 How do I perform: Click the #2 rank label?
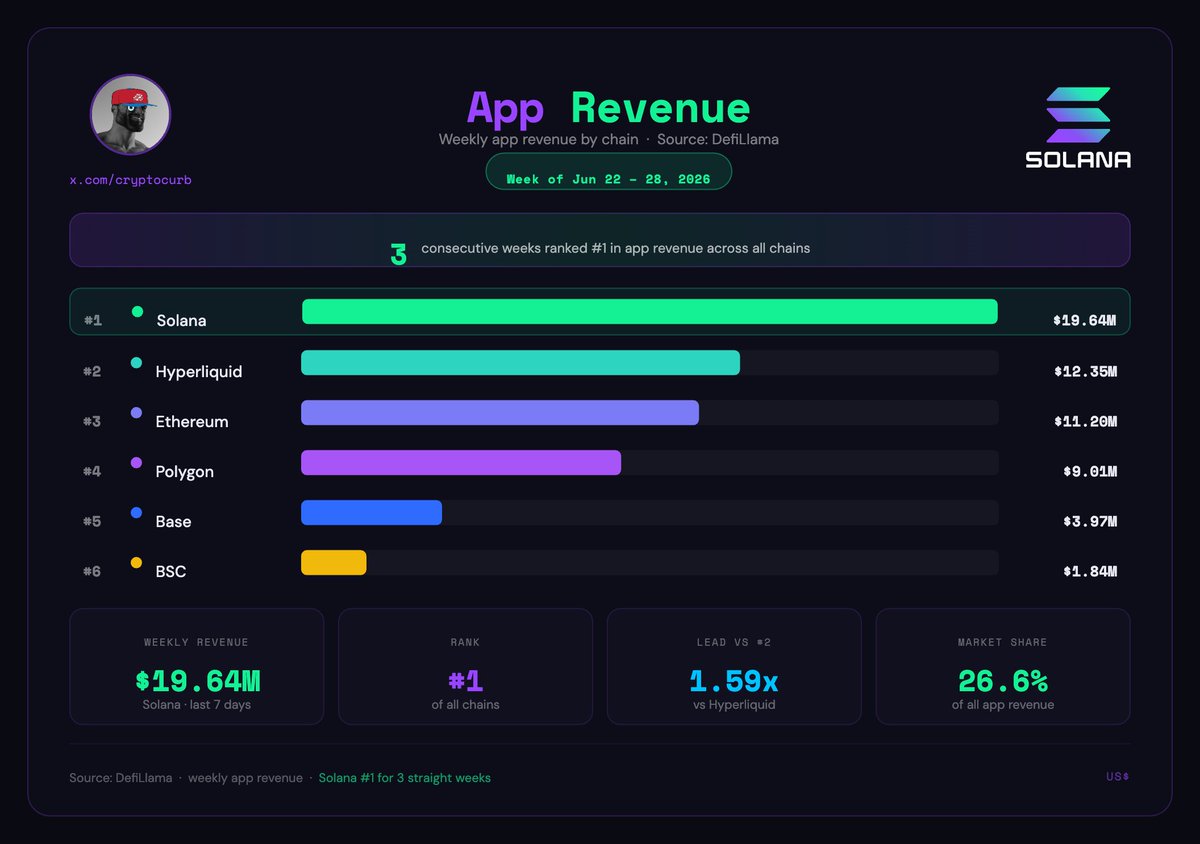point(92,371)
